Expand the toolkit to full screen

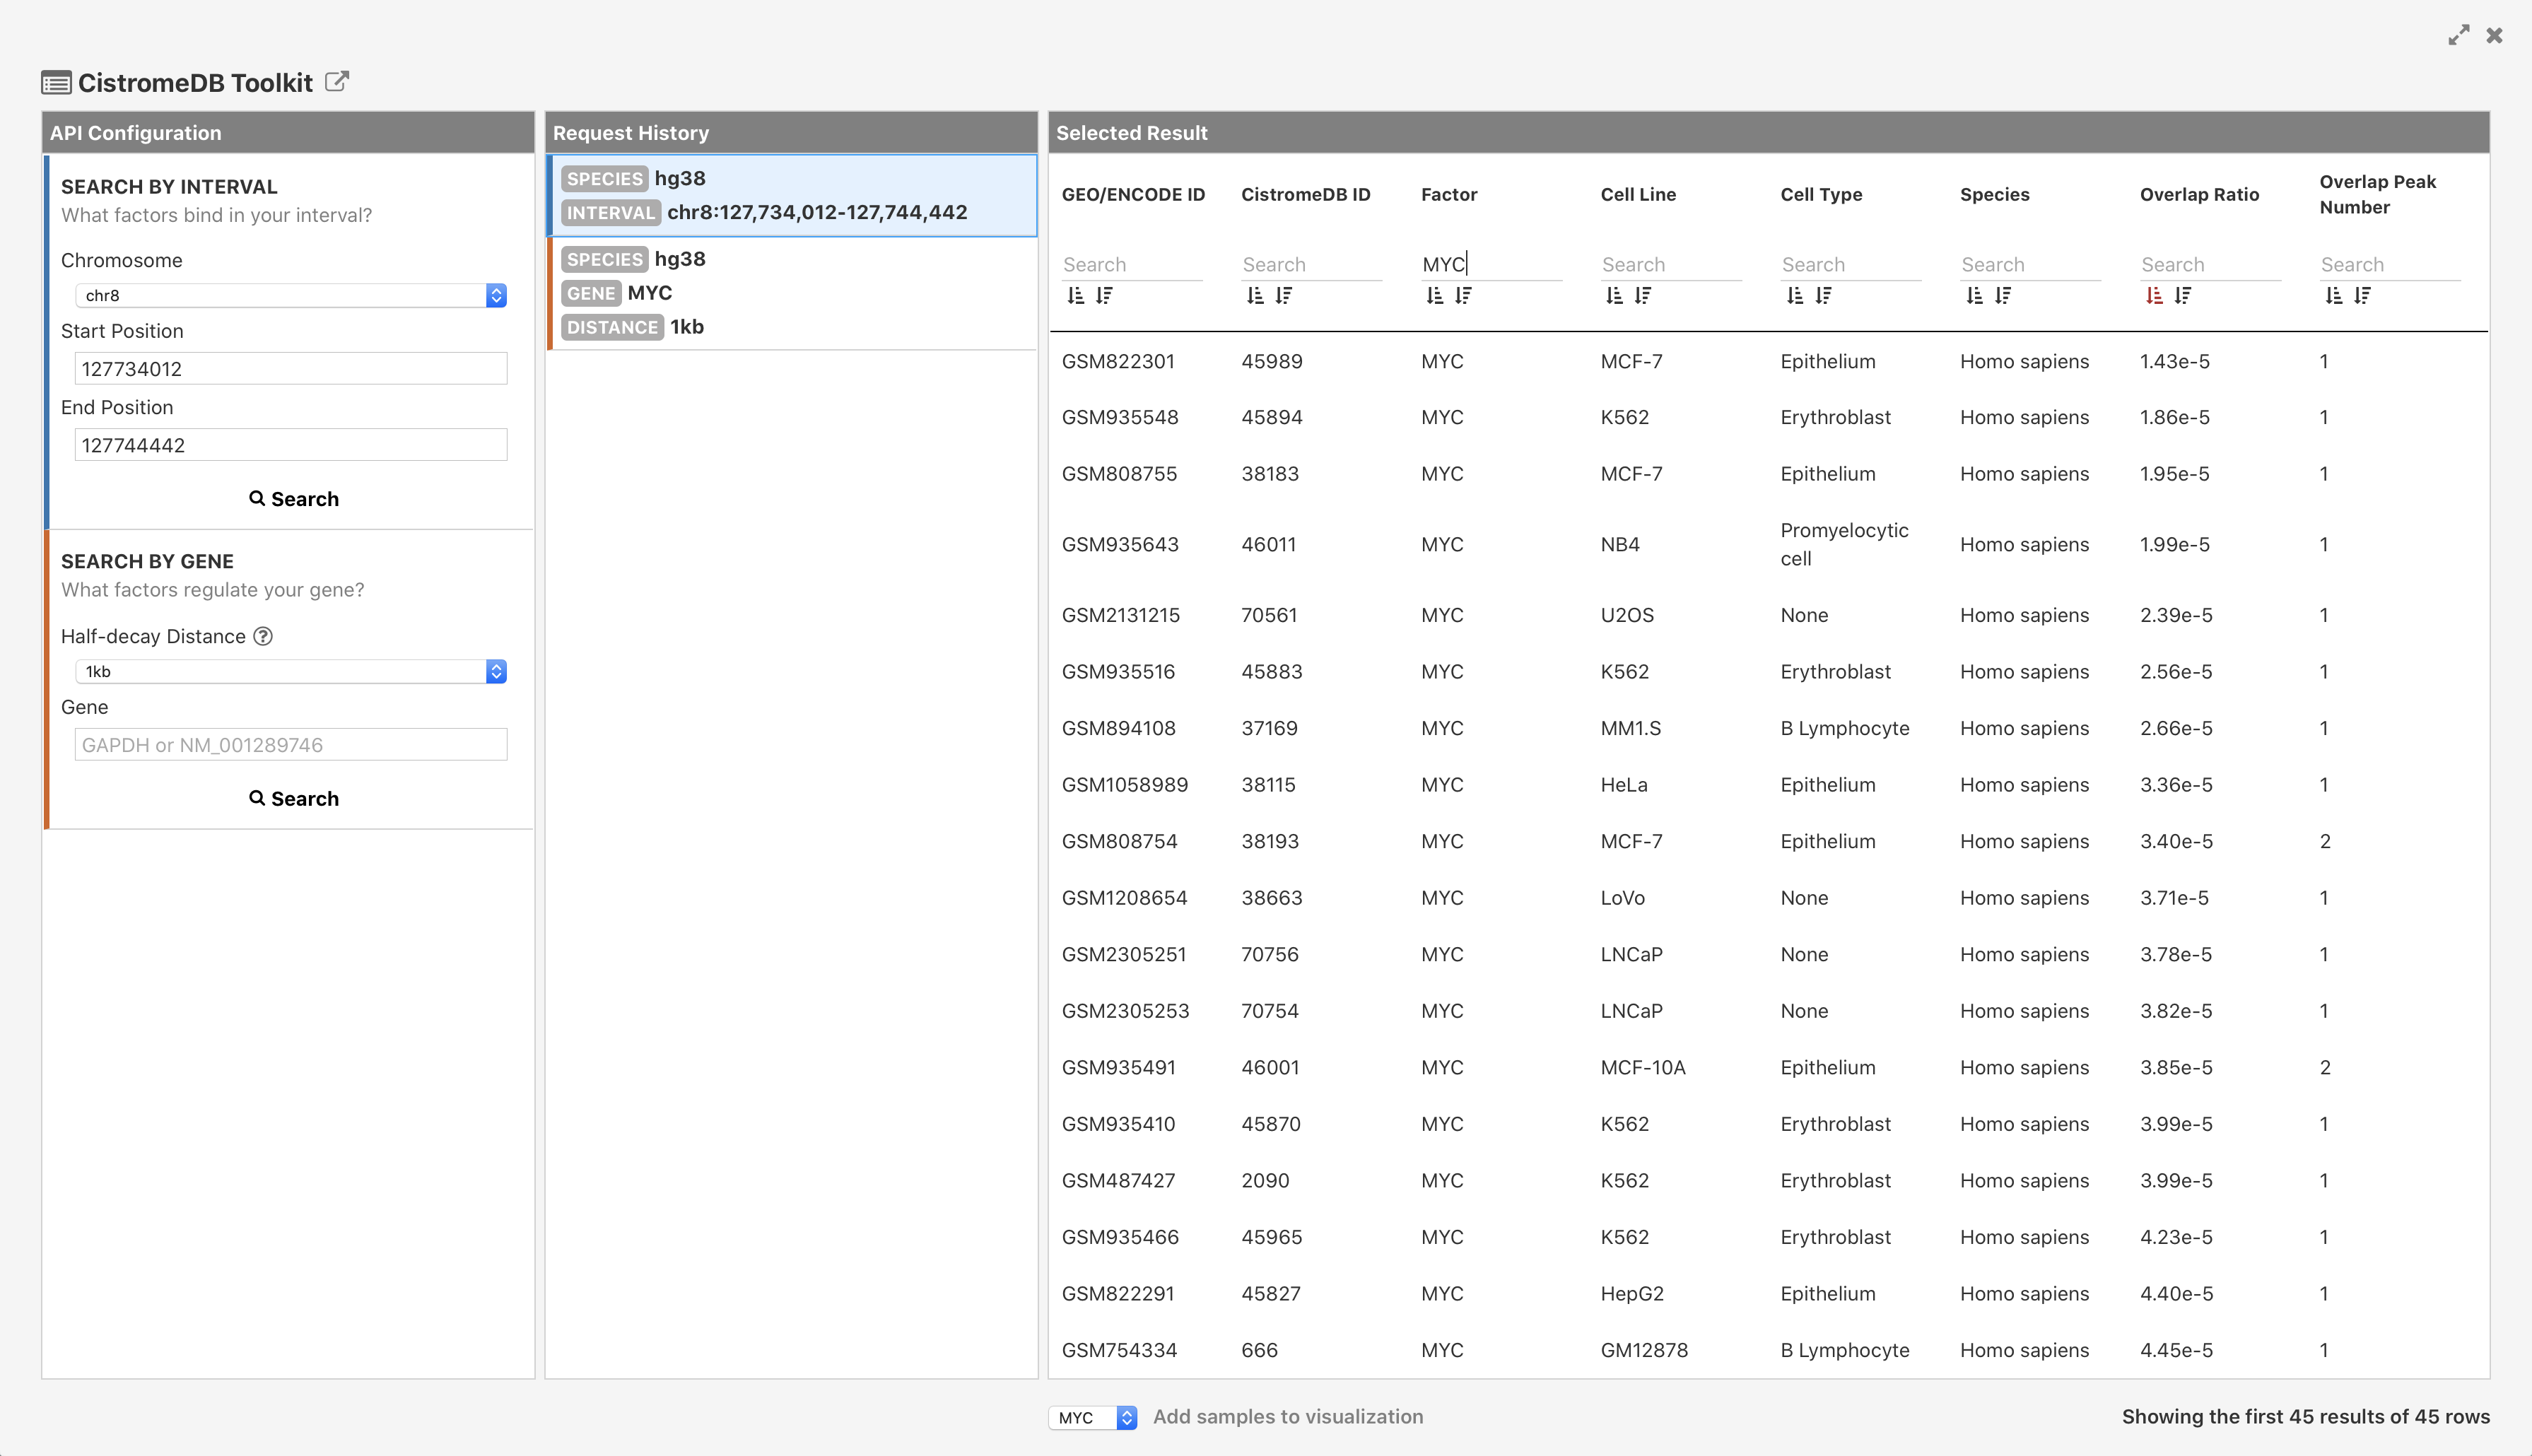pos(2459,35)
